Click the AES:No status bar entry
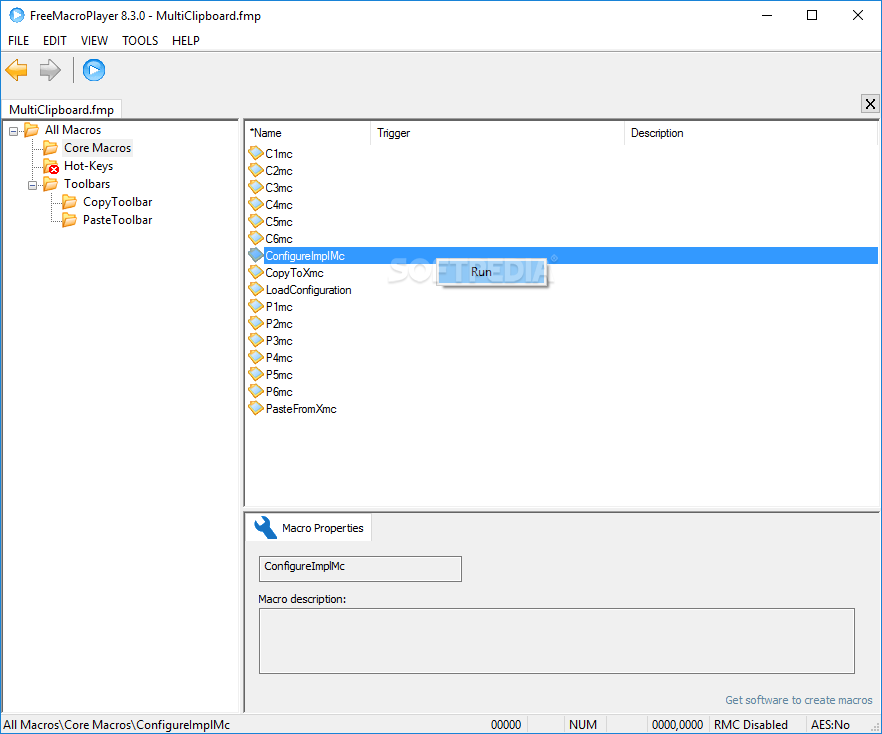882x734 pixels. (830, 724)
